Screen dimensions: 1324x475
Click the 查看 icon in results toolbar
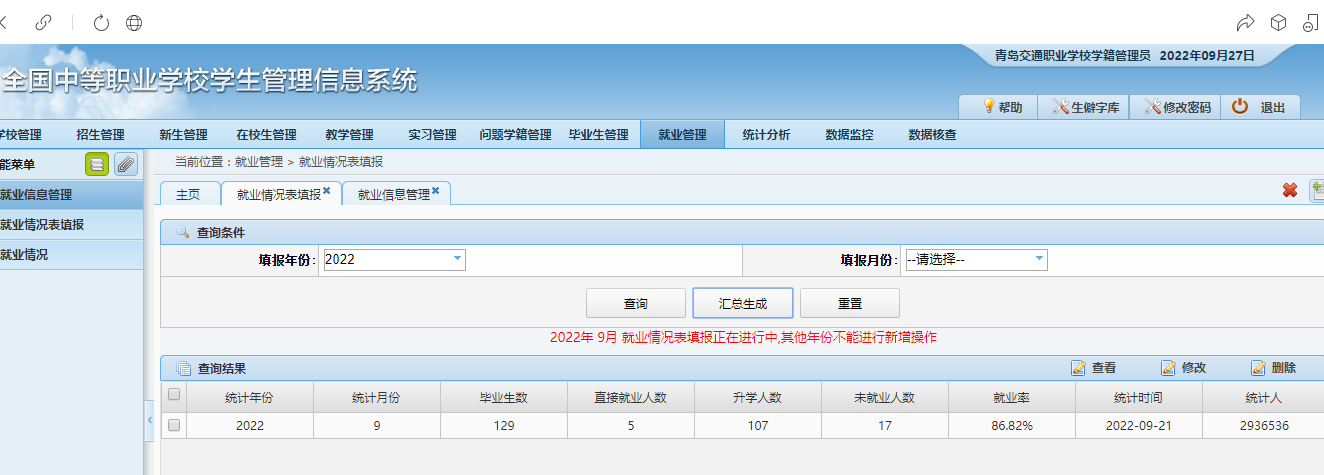[x=1079, y=368]
